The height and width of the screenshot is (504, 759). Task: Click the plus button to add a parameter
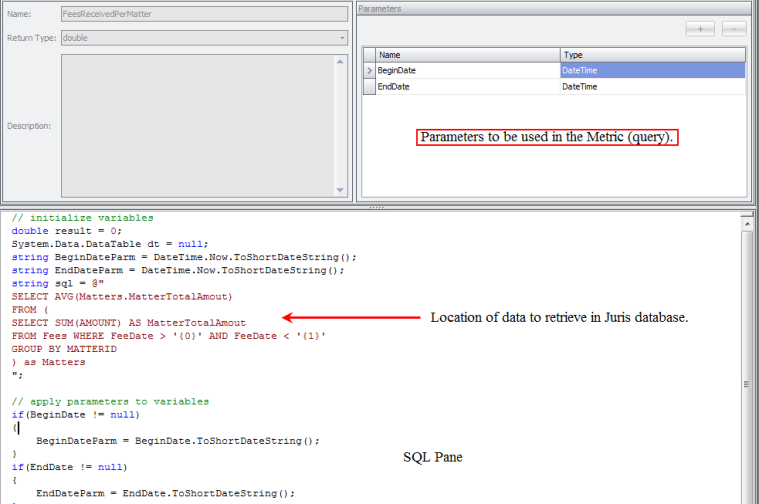[700, 29]
